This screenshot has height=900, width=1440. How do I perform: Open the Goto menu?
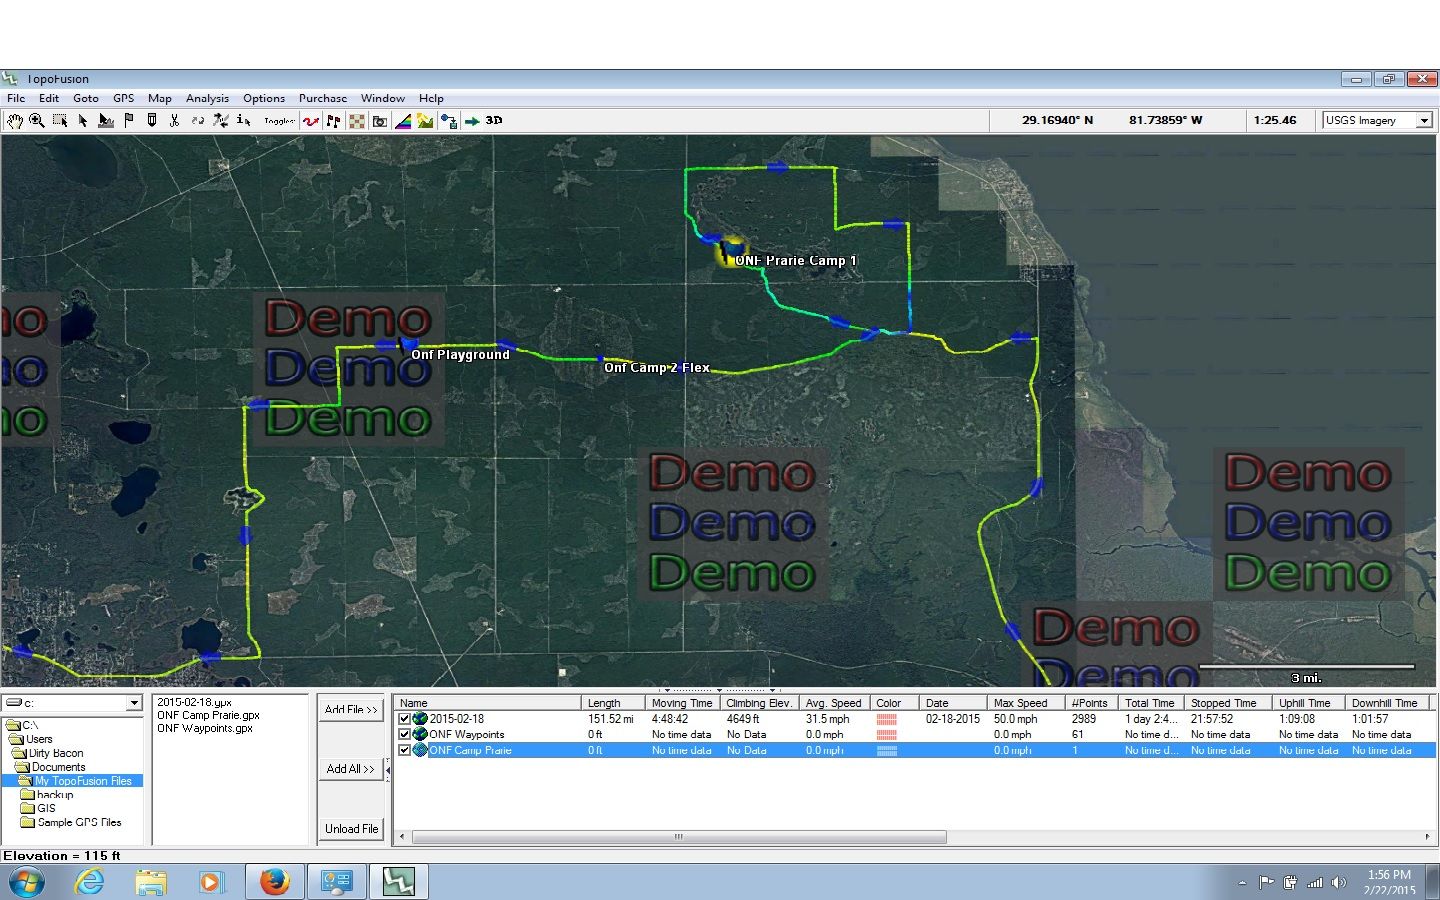[x=86, y=98]
